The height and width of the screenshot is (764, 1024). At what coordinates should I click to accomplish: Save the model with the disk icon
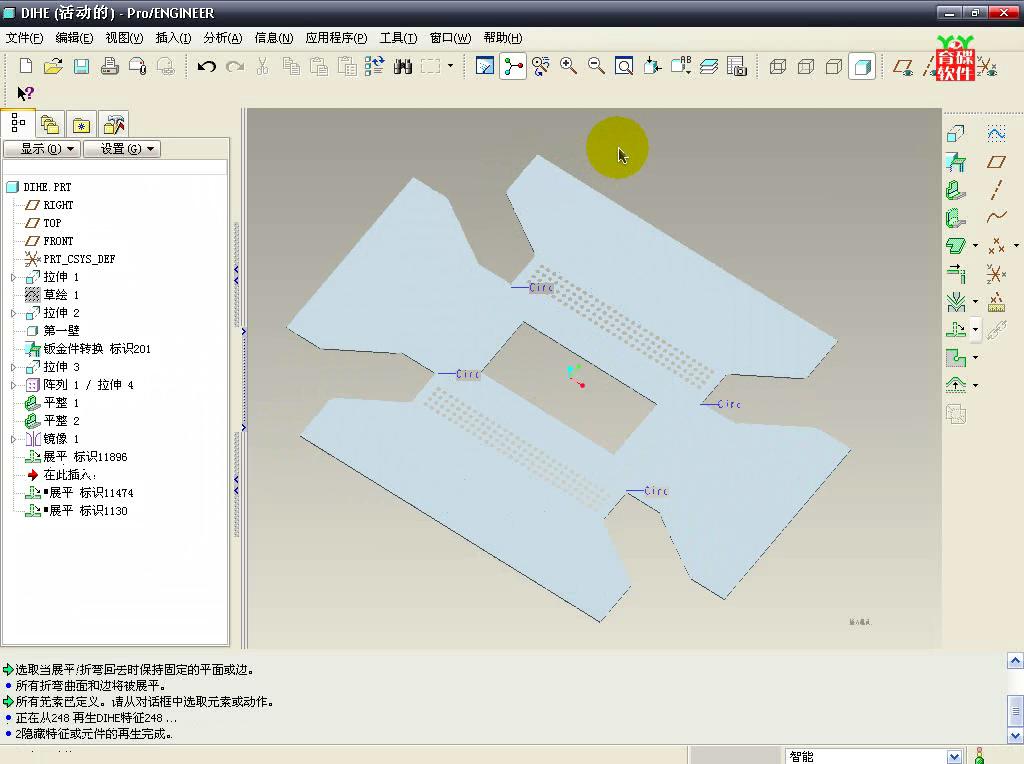[82, 66]
